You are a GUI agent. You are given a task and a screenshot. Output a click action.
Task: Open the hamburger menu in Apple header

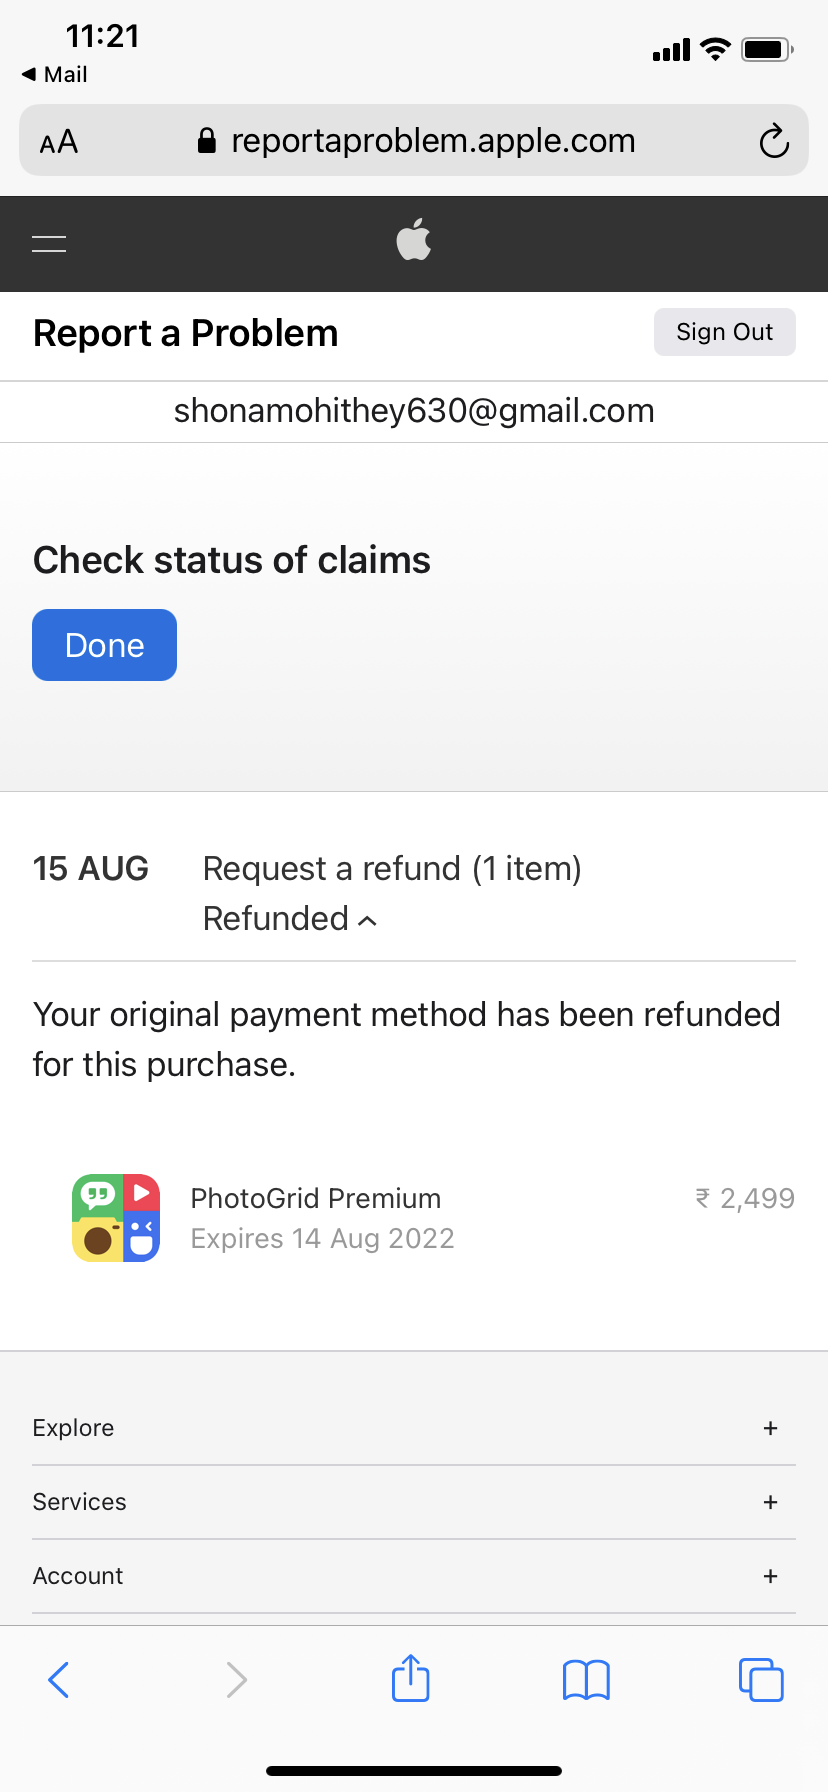49,243
